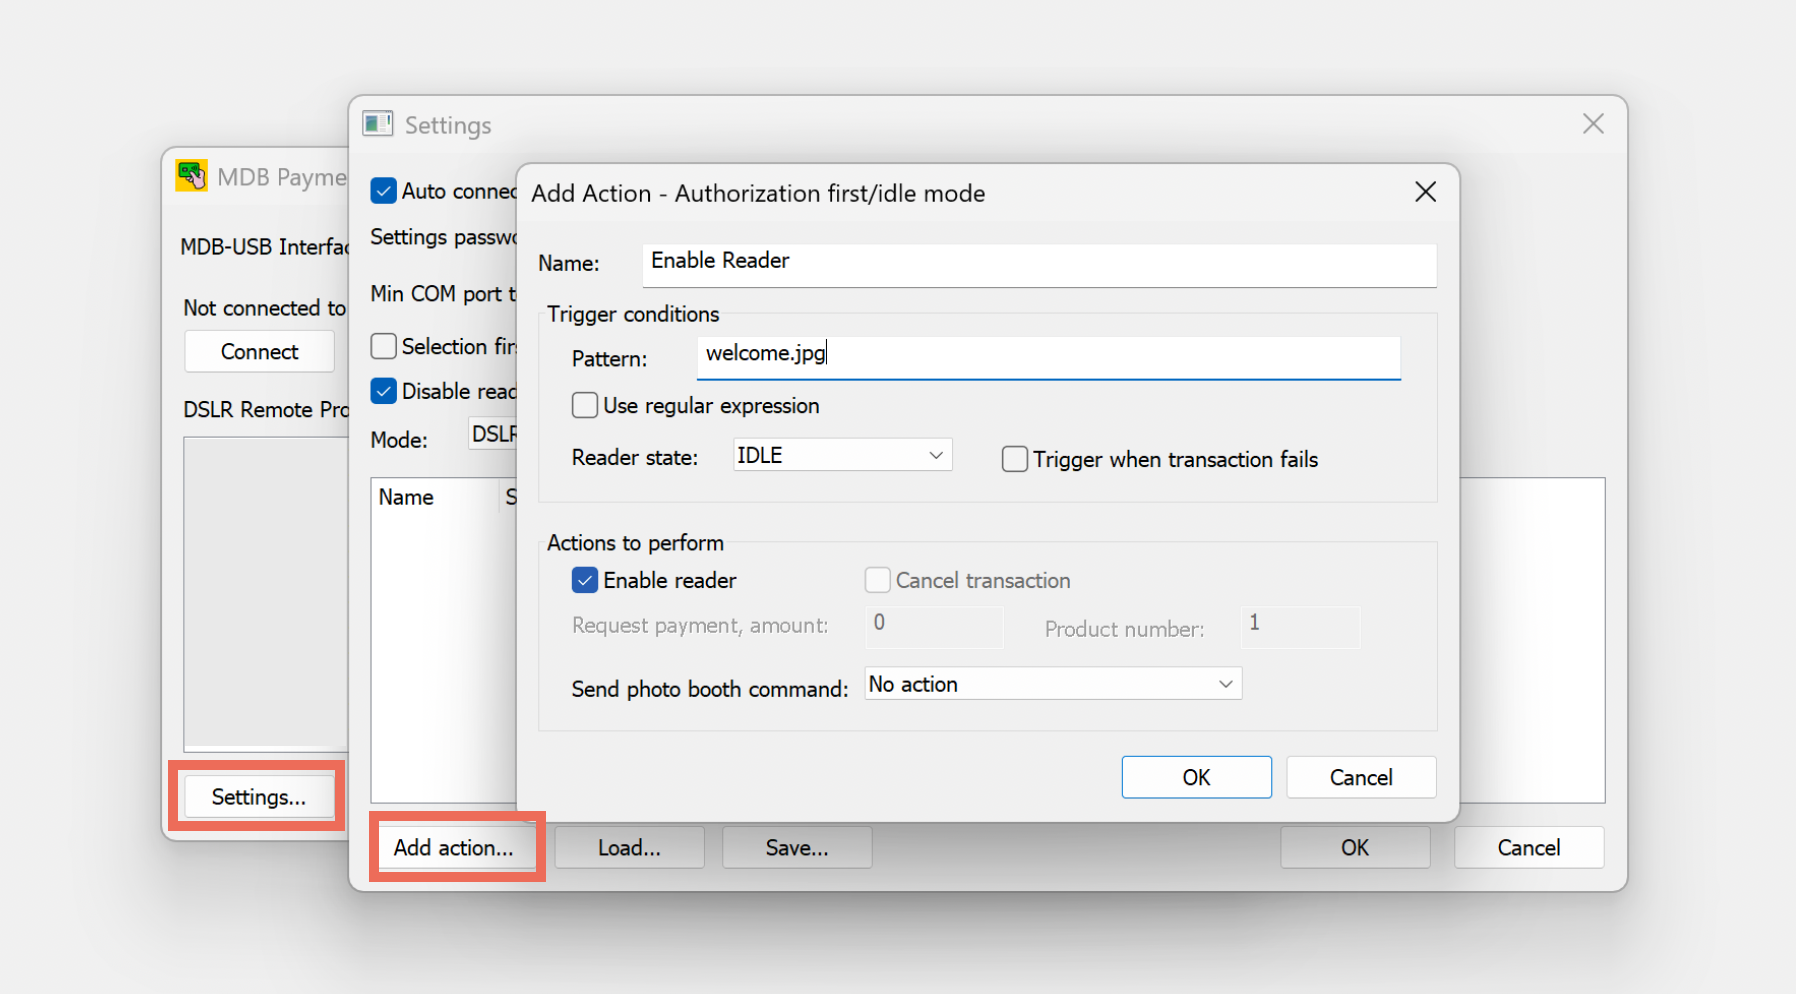Click the Settings window title icon
This screenshot has height=994, width=1796.
[377, 124]
